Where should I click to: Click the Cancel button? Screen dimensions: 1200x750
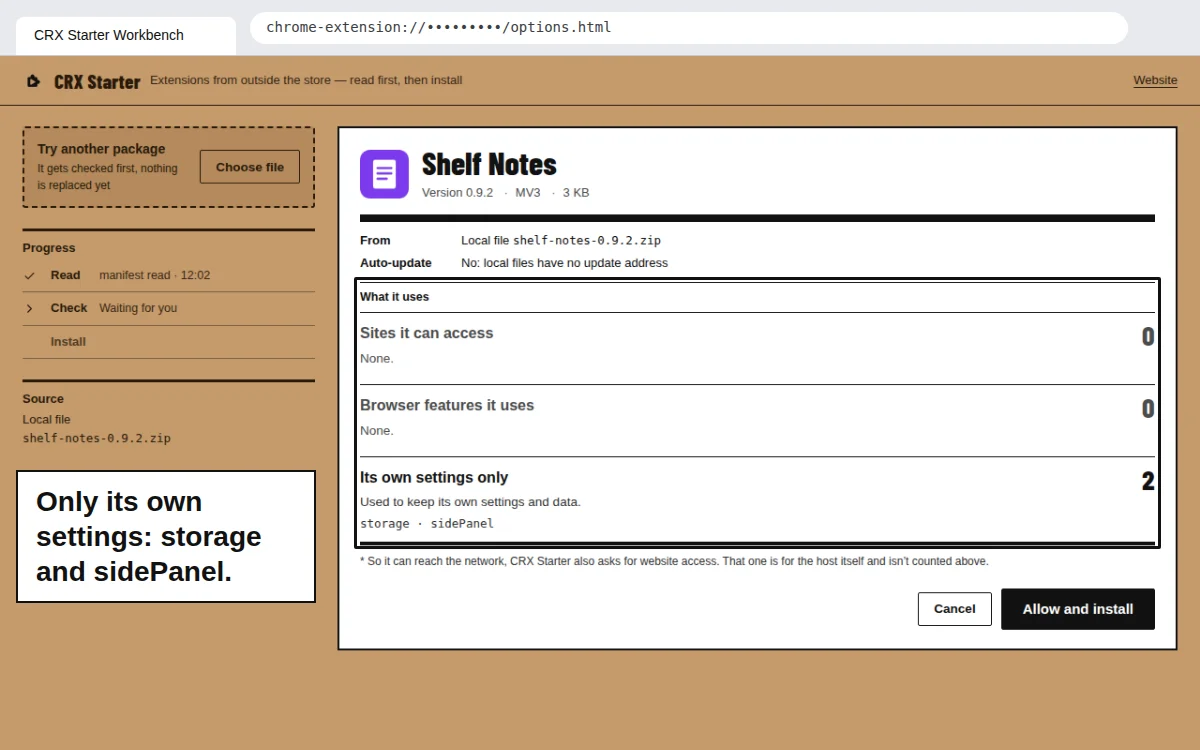955,609
